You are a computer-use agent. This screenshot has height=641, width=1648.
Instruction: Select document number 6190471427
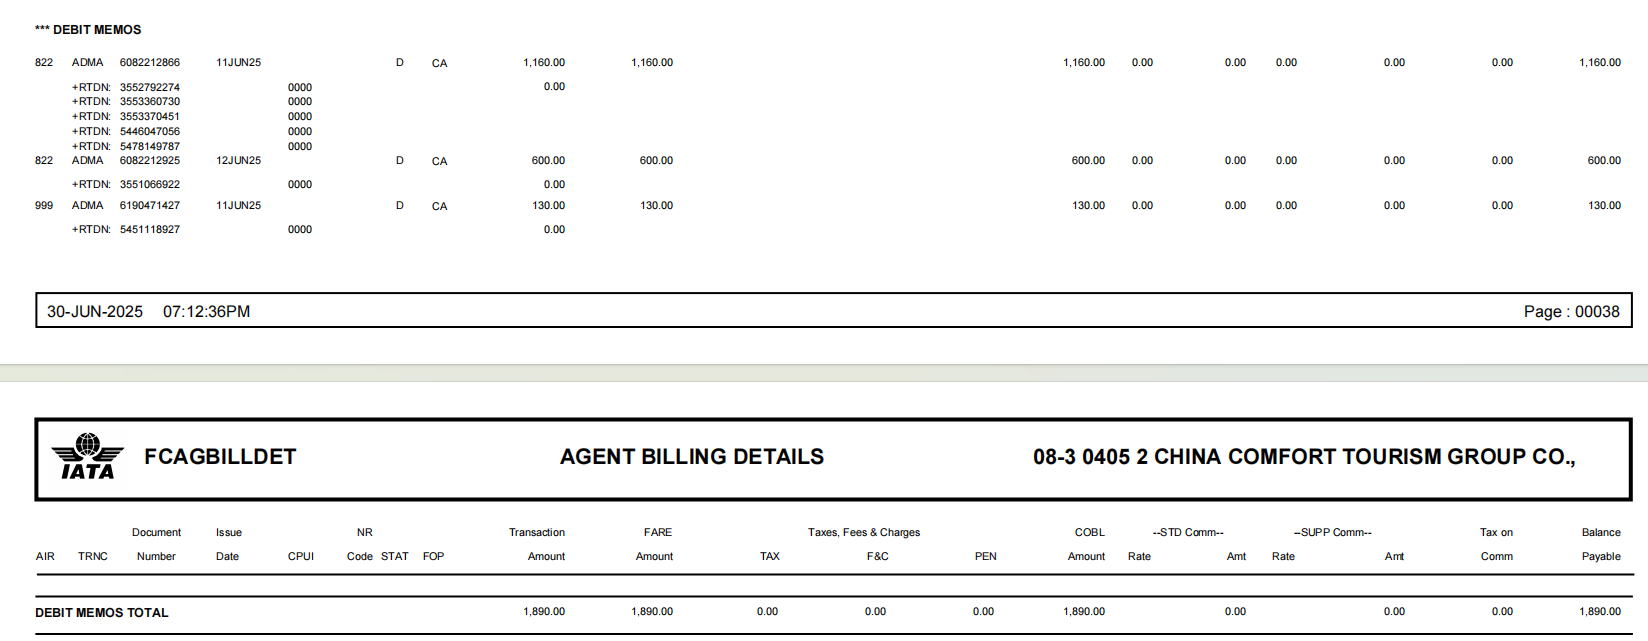[150, 206]
